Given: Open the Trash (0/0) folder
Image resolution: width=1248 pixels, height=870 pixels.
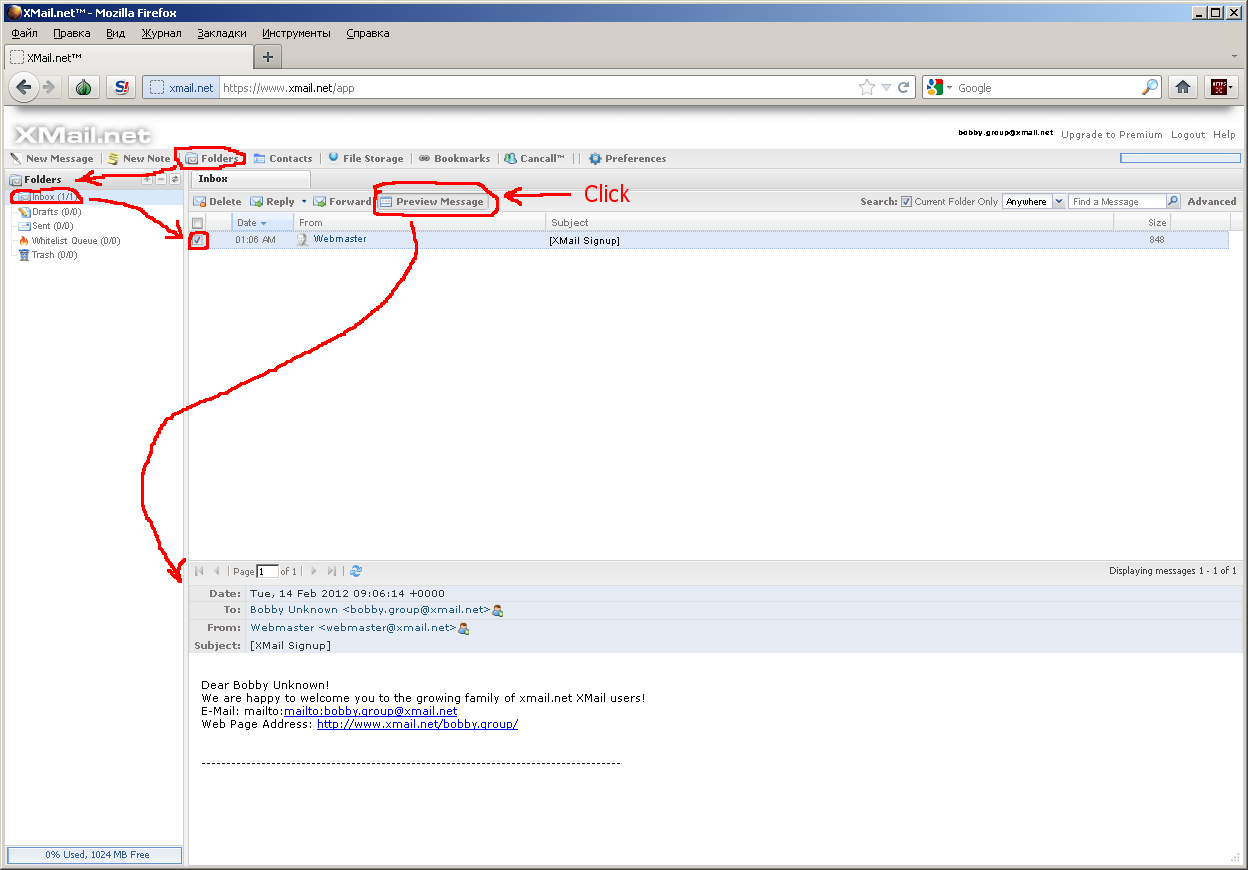Looking at the screenshot, I should tap(48, 255).
